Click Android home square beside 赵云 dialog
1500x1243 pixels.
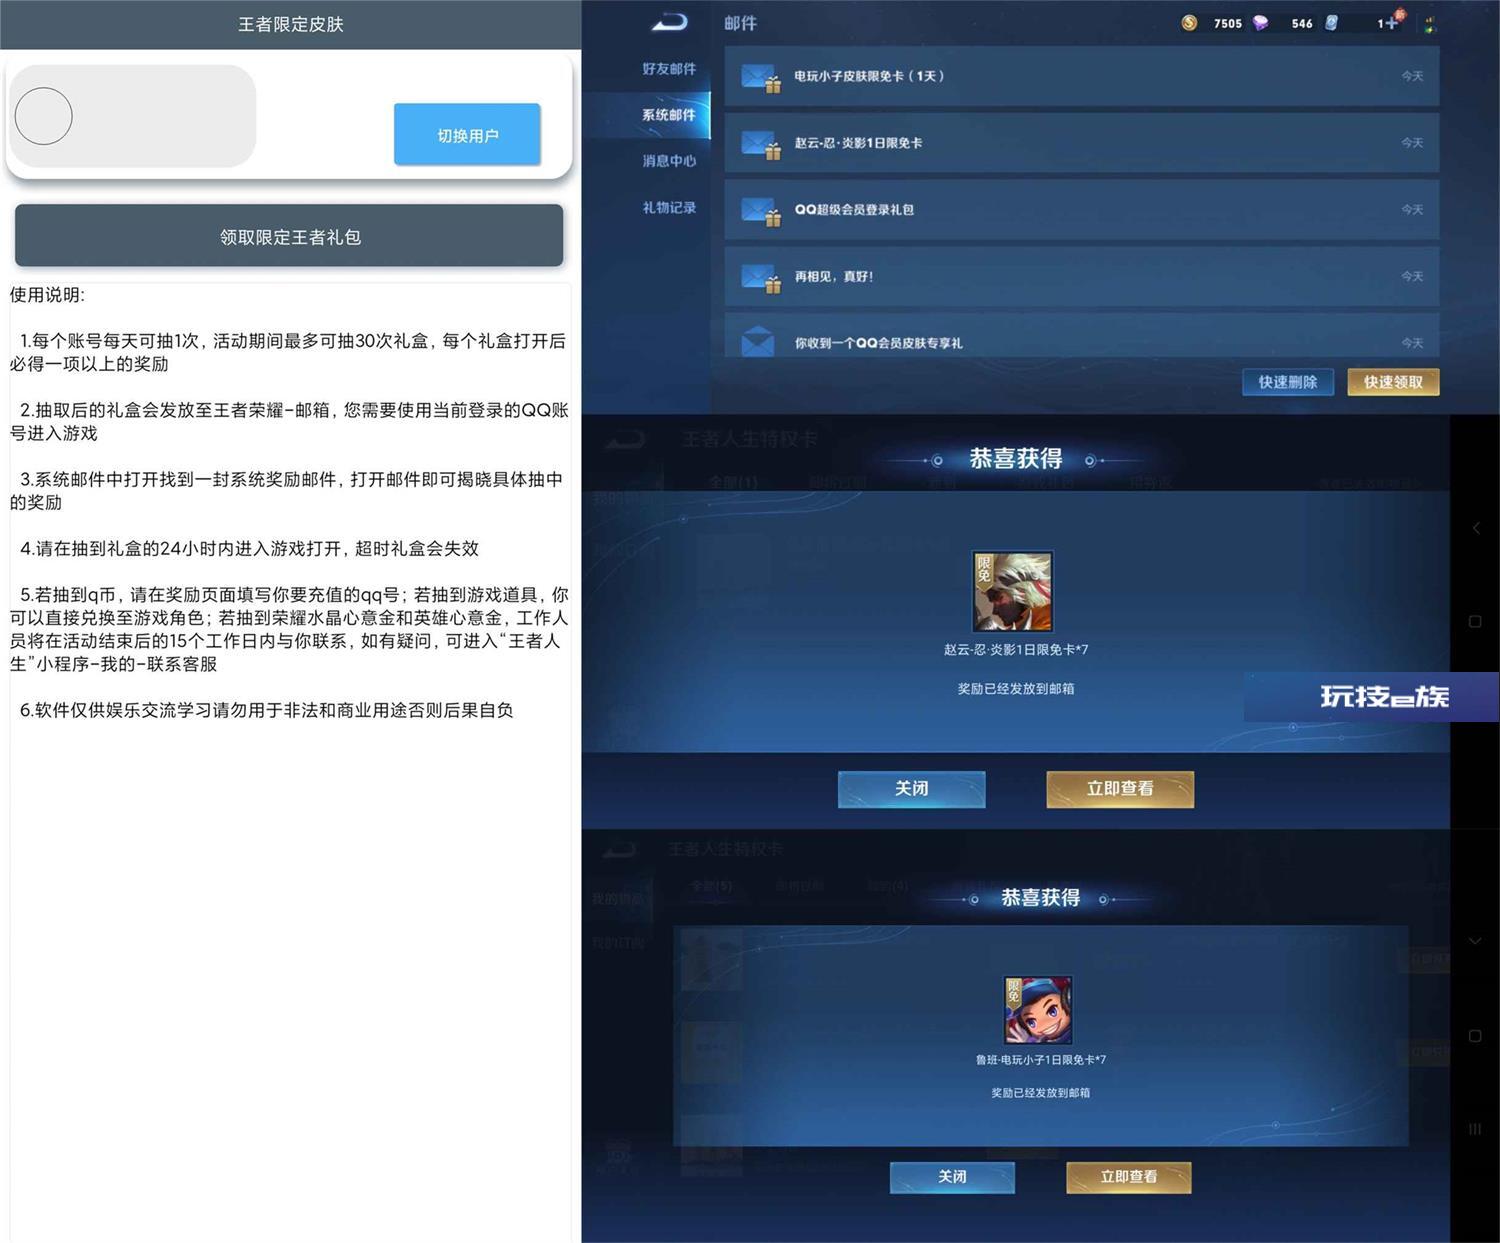point(1475,622)
